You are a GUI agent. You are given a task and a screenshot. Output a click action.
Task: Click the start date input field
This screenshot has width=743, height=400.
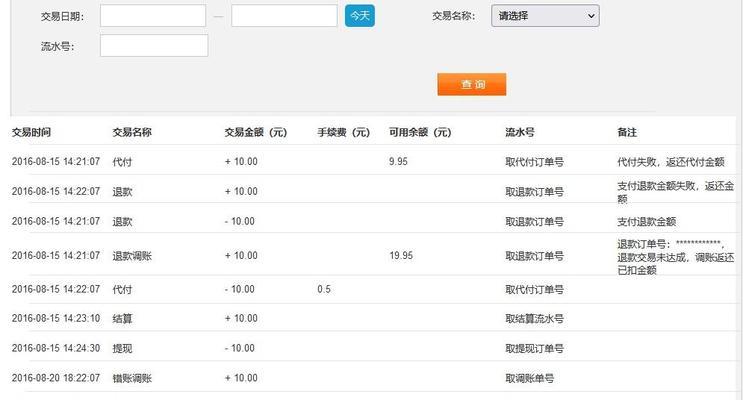point(153,16)
